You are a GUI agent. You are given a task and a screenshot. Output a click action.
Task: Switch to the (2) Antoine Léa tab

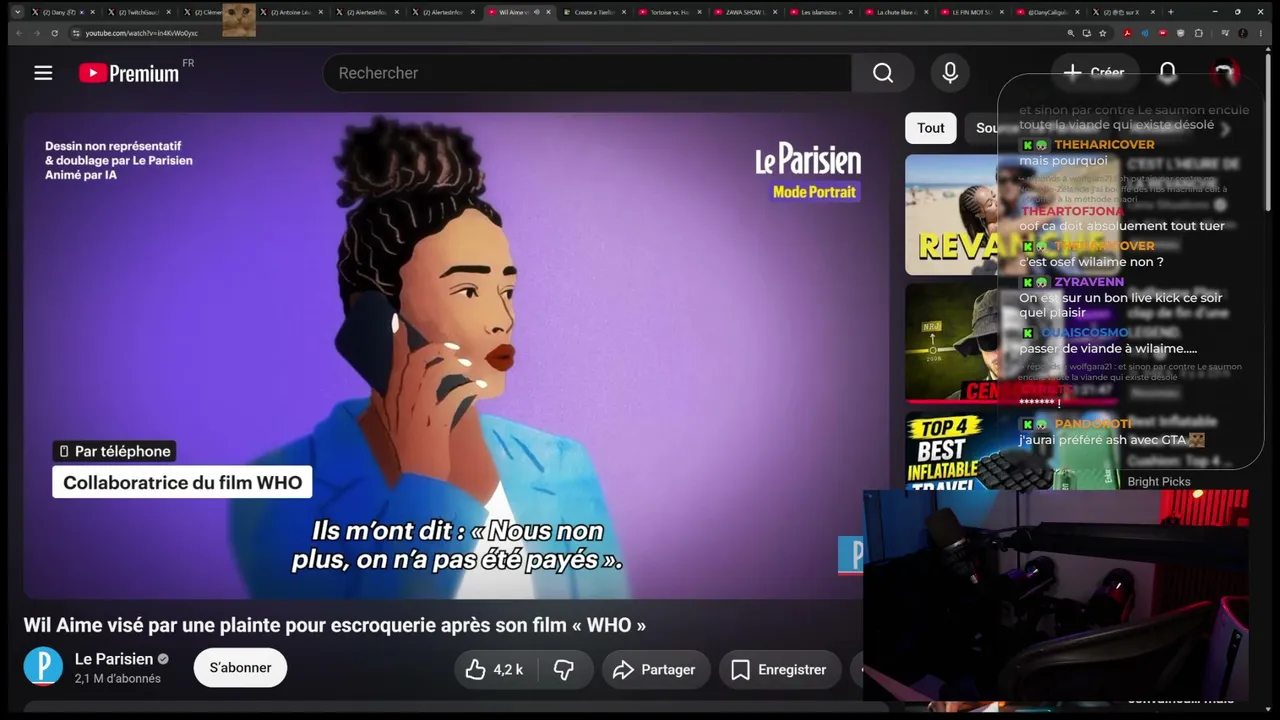coord(290,12)
